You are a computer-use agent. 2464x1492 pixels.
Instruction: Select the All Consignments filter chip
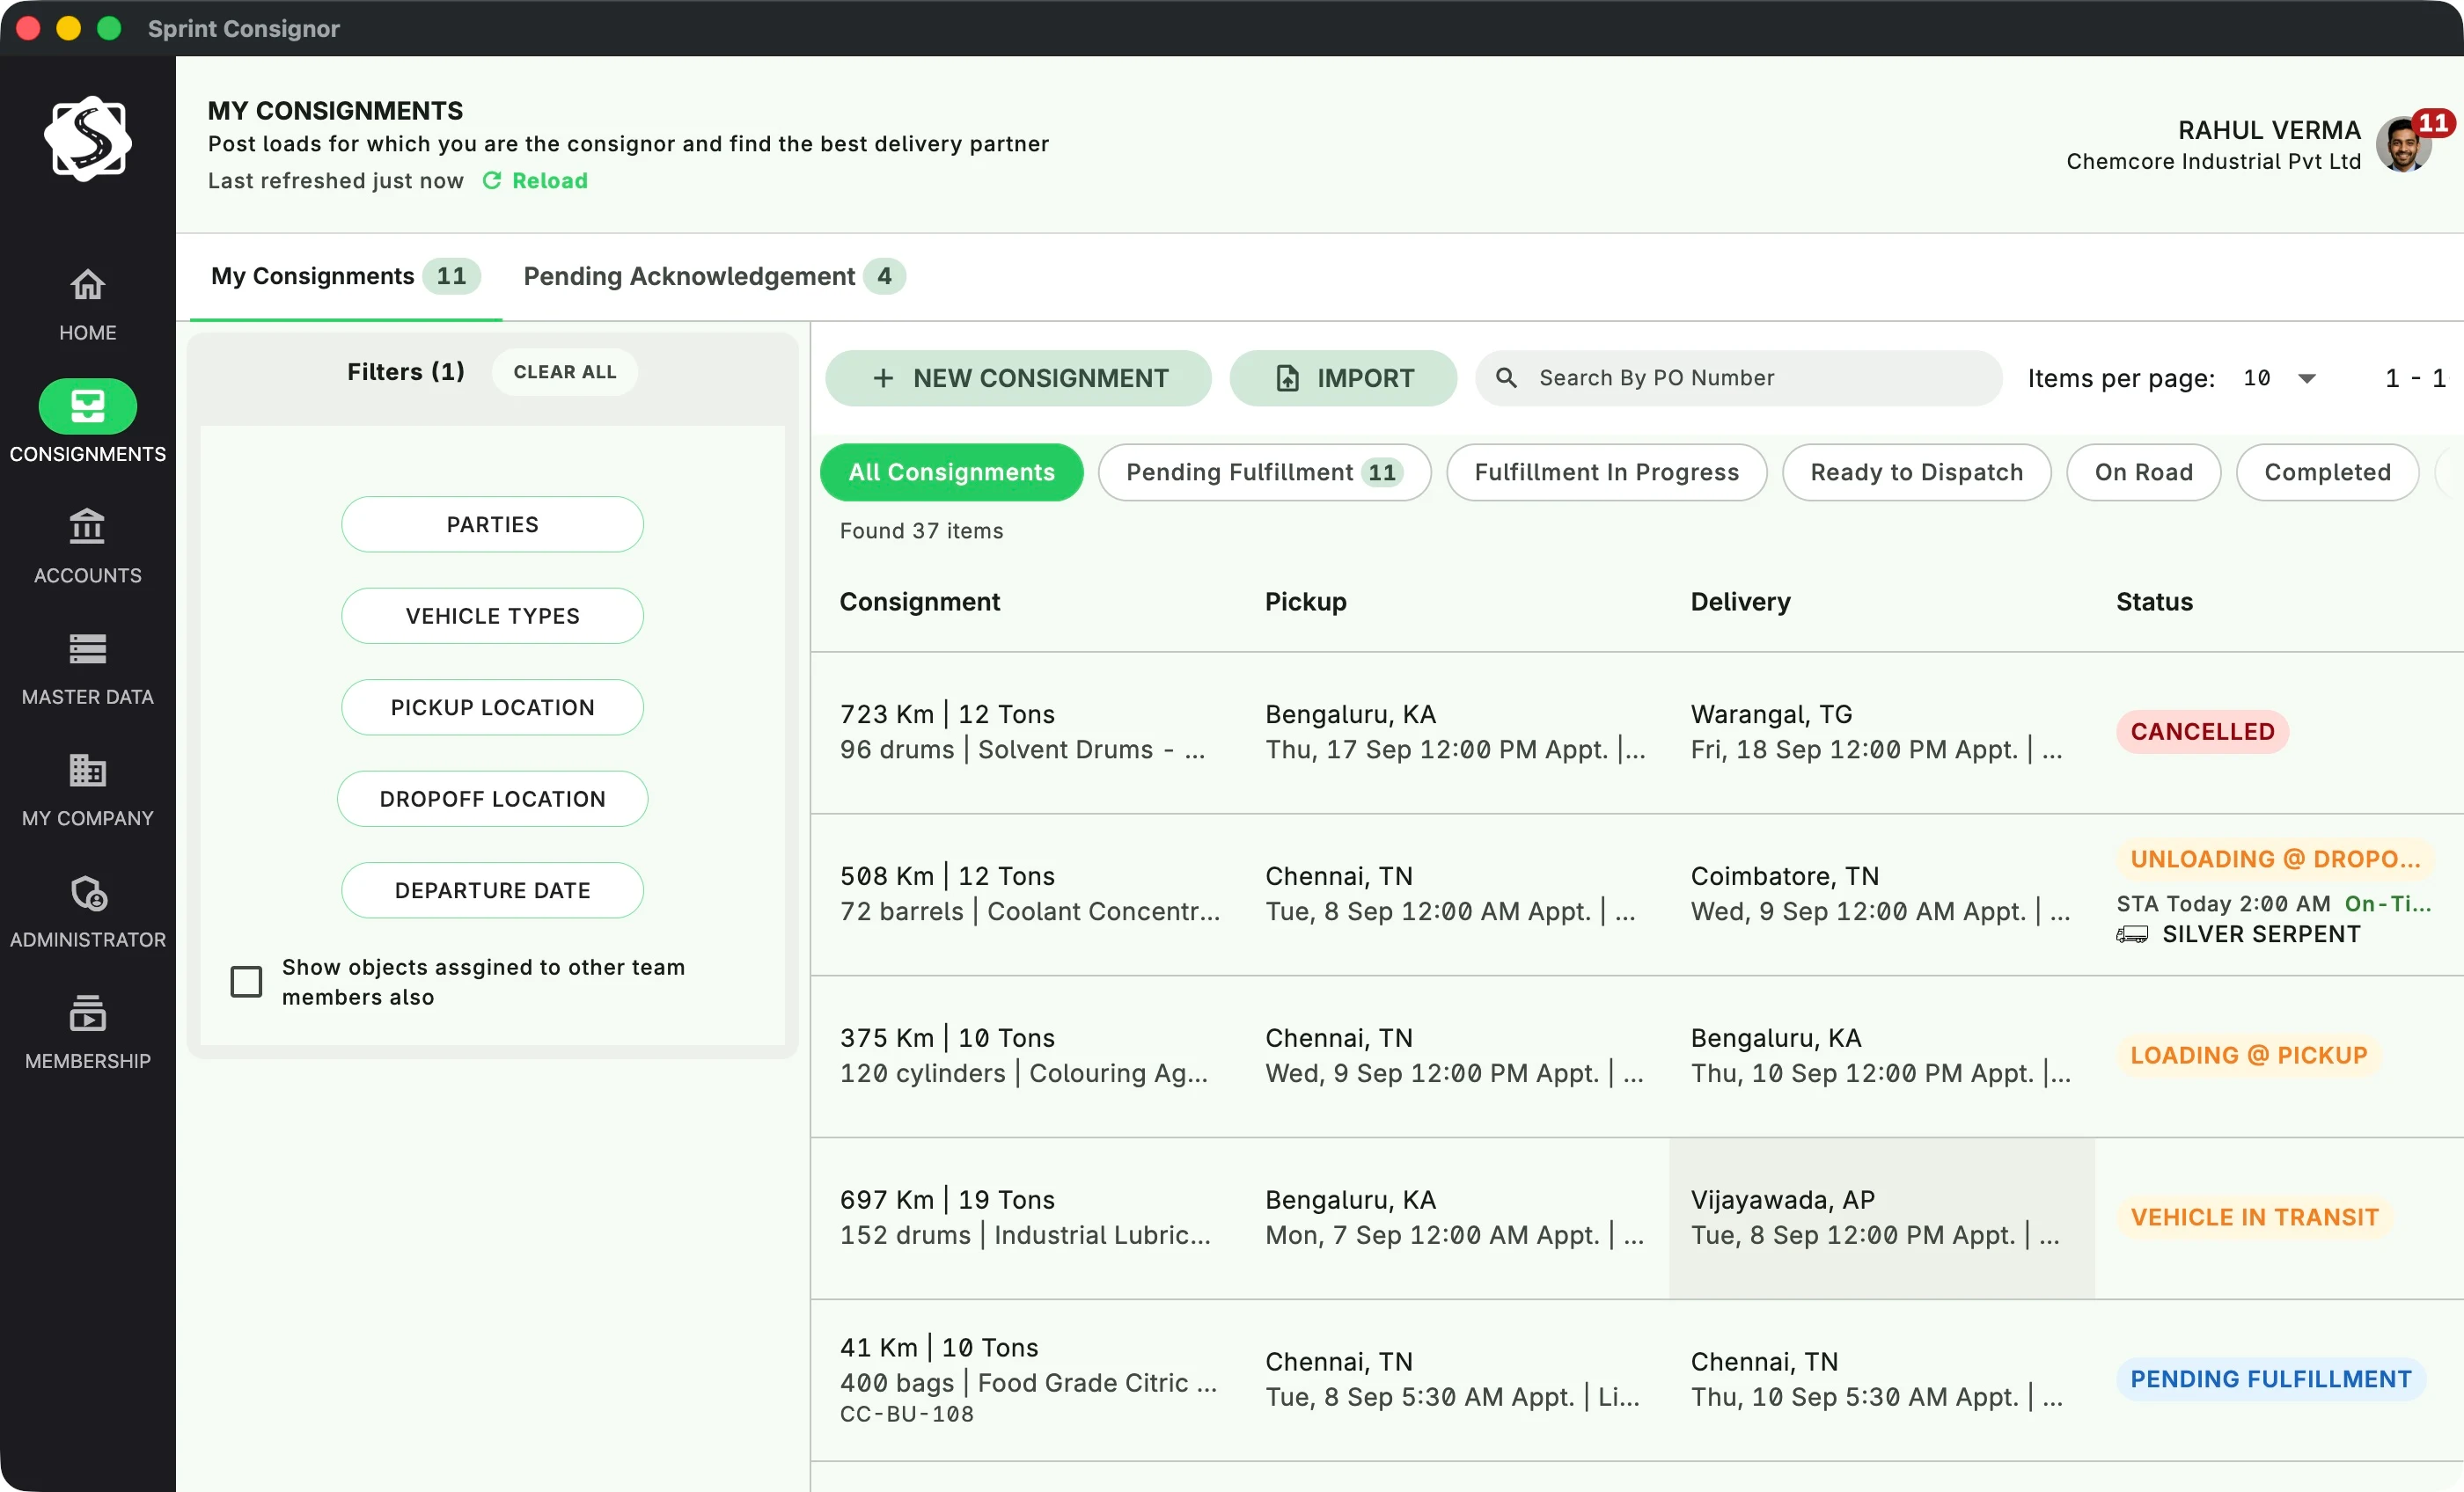point(951,472)
